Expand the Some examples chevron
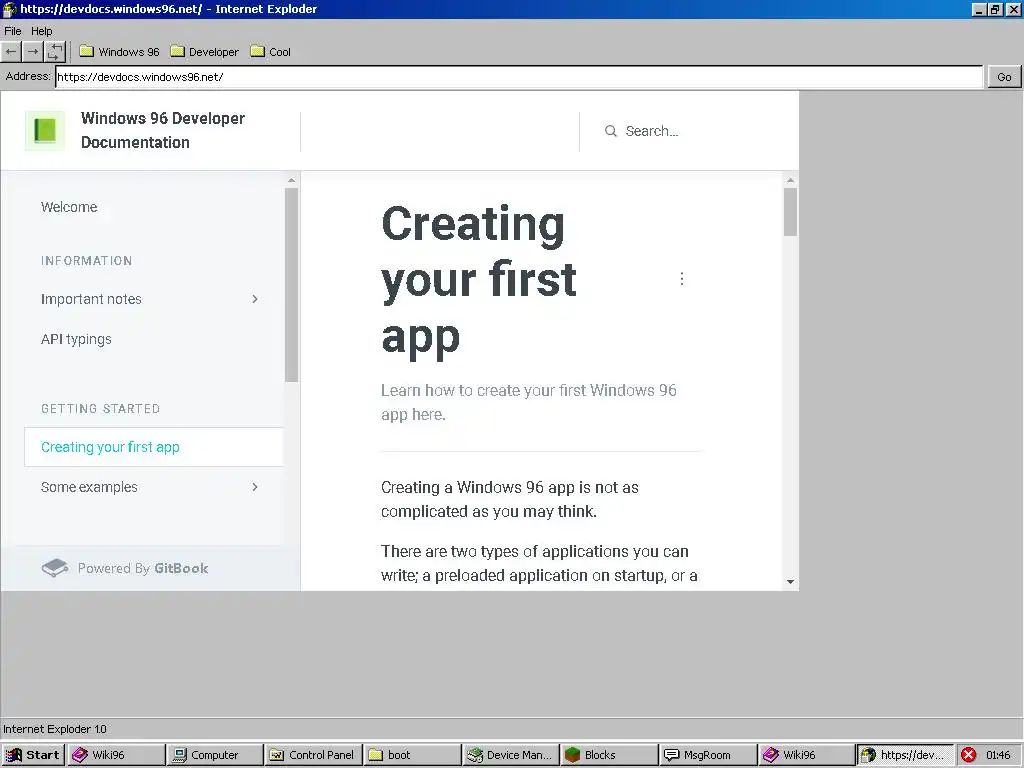This screenshot has height=768, width=1024. [x=255, y=487]
